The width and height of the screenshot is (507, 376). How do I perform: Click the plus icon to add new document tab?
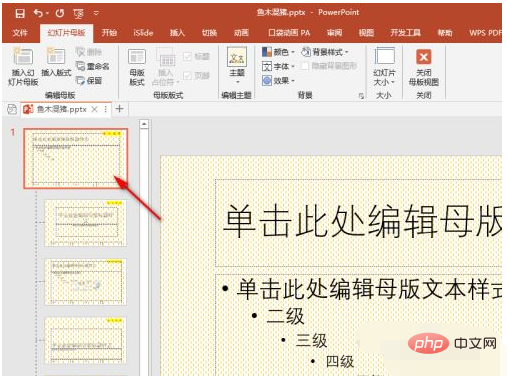click(120, 109)
